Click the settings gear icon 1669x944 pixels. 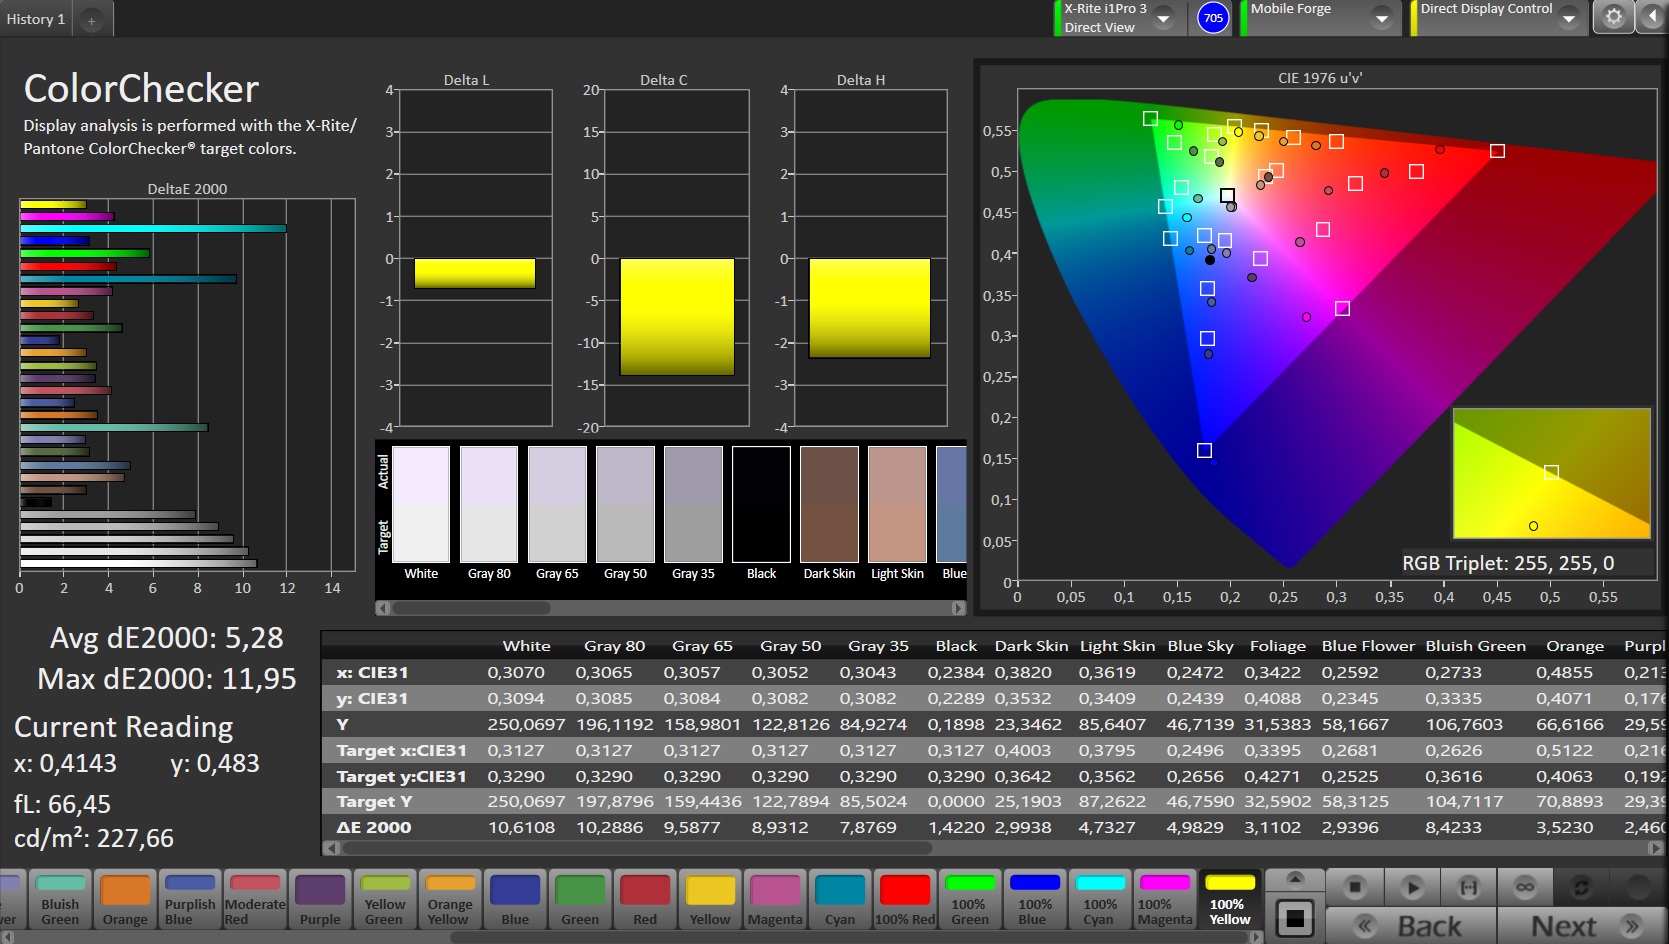[1613, 17]
